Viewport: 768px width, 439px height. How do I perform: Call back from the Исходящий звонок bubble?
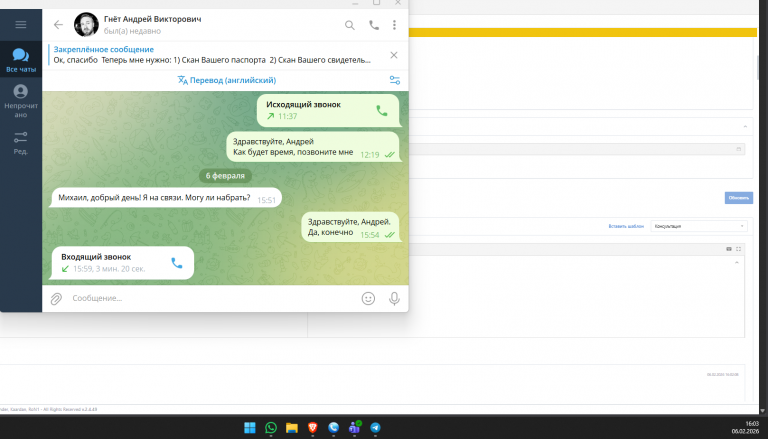pyautogui.click(x=382, y=111)
